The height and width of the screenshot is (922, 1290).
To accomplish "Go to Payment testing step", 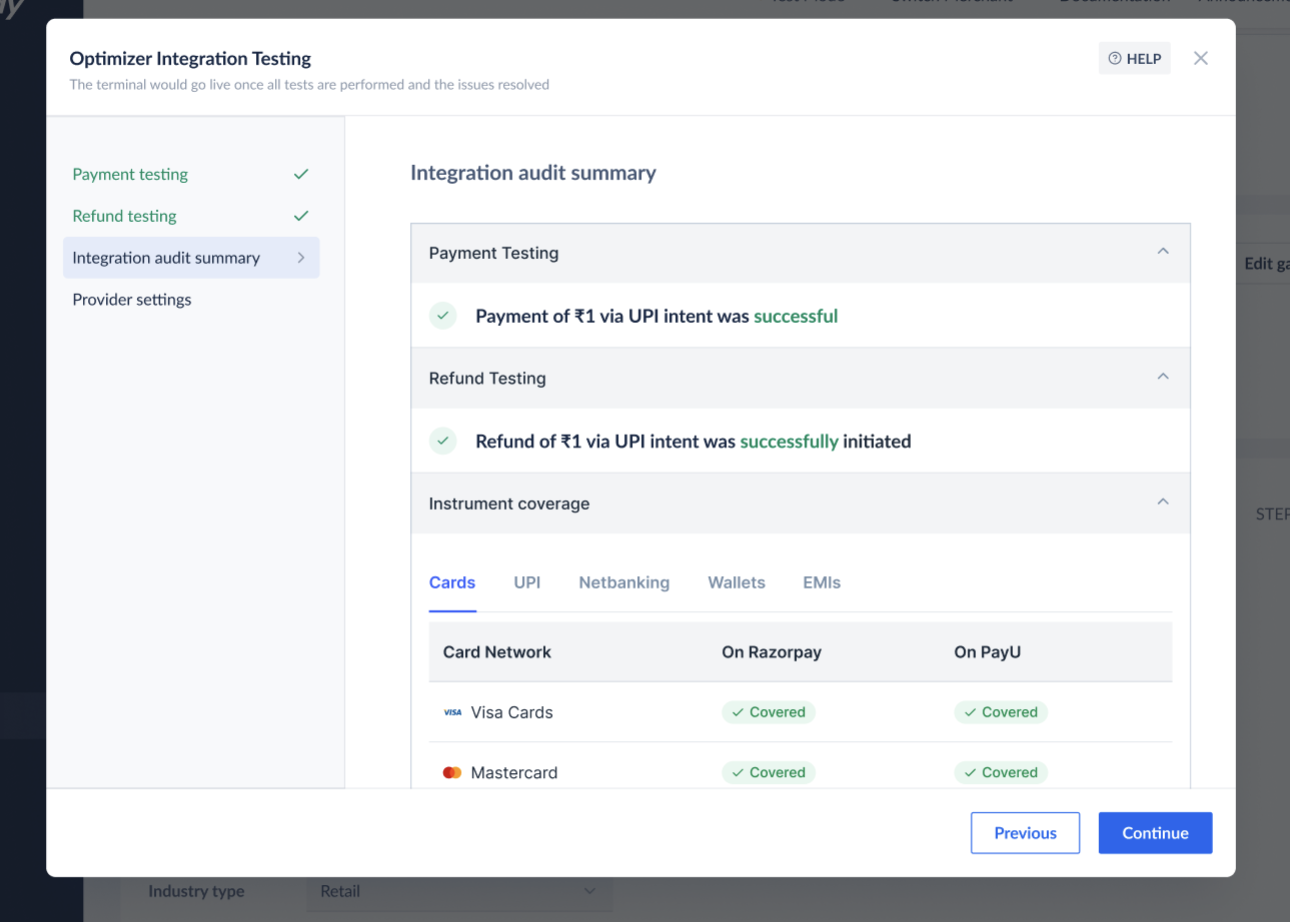I will pyautogui.click(x=130, y=174).
